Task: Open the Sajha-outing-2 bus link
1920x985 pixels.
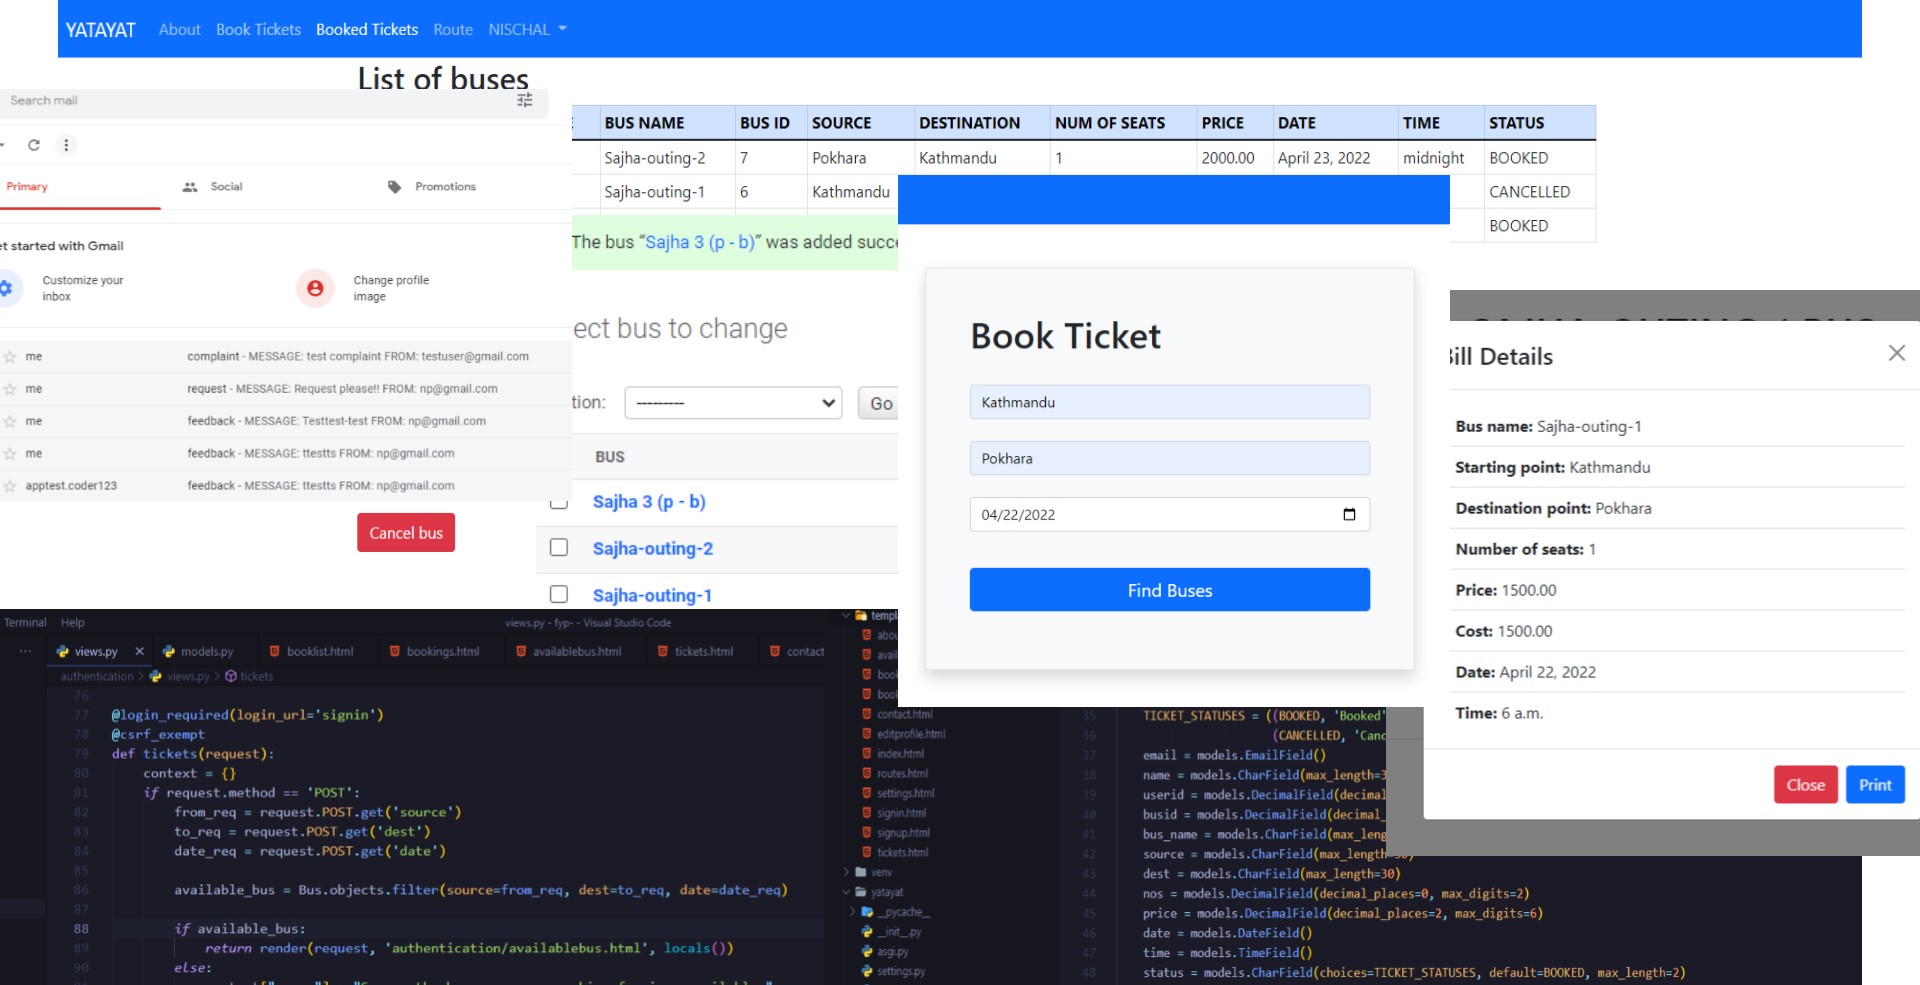Action: [653, 548]
